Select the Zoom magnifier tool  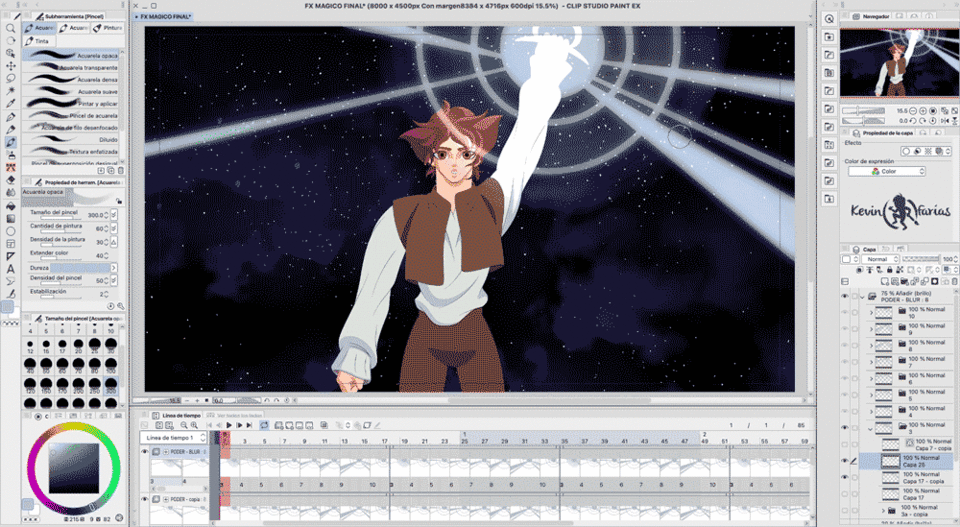[x=10, y=28]
